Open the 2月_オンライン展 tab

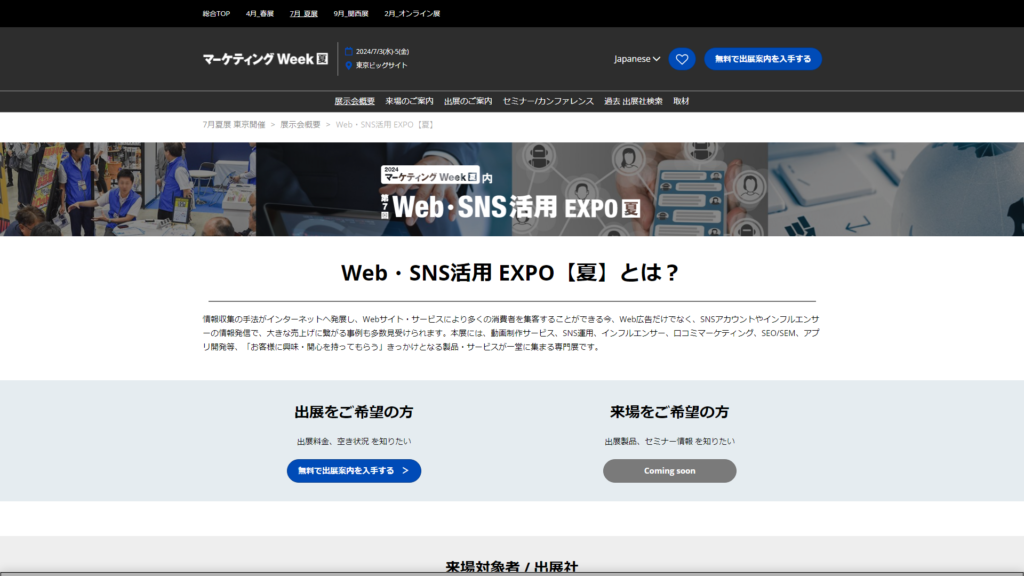[x=412, y=14]
